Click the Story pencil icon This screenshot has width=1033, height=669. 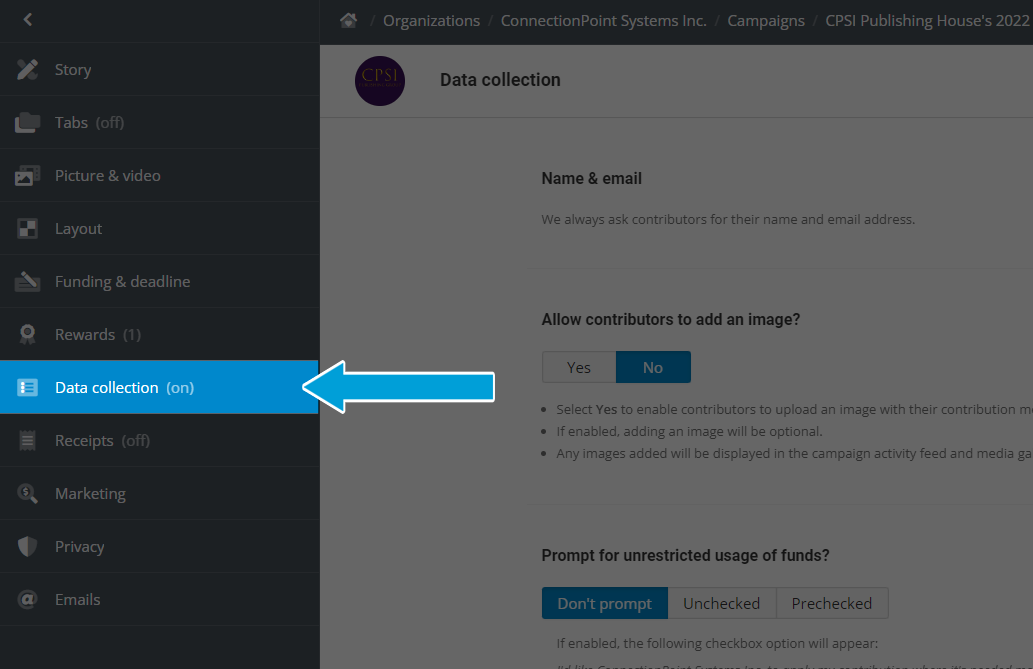click(x=27, y=69)
